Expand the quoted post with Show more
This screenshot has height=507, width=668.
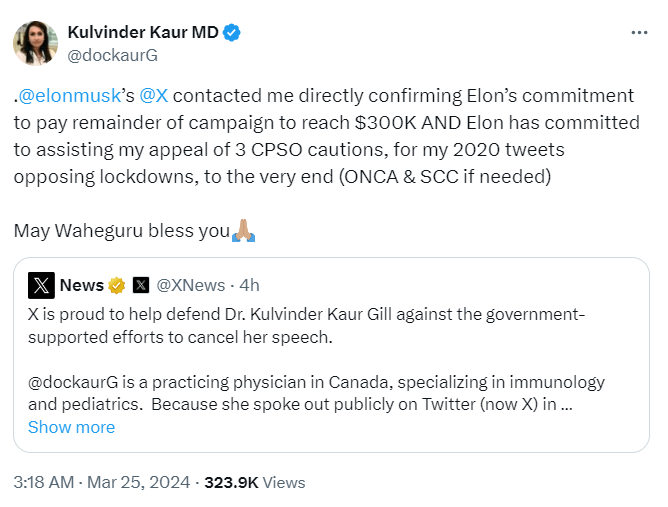point(71,427)
